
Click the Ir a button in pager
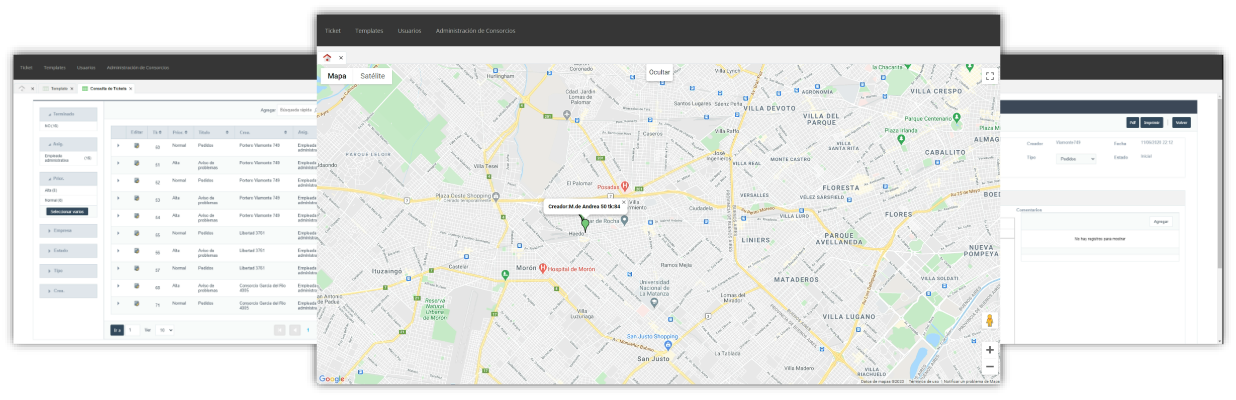(x=117, y=329)
